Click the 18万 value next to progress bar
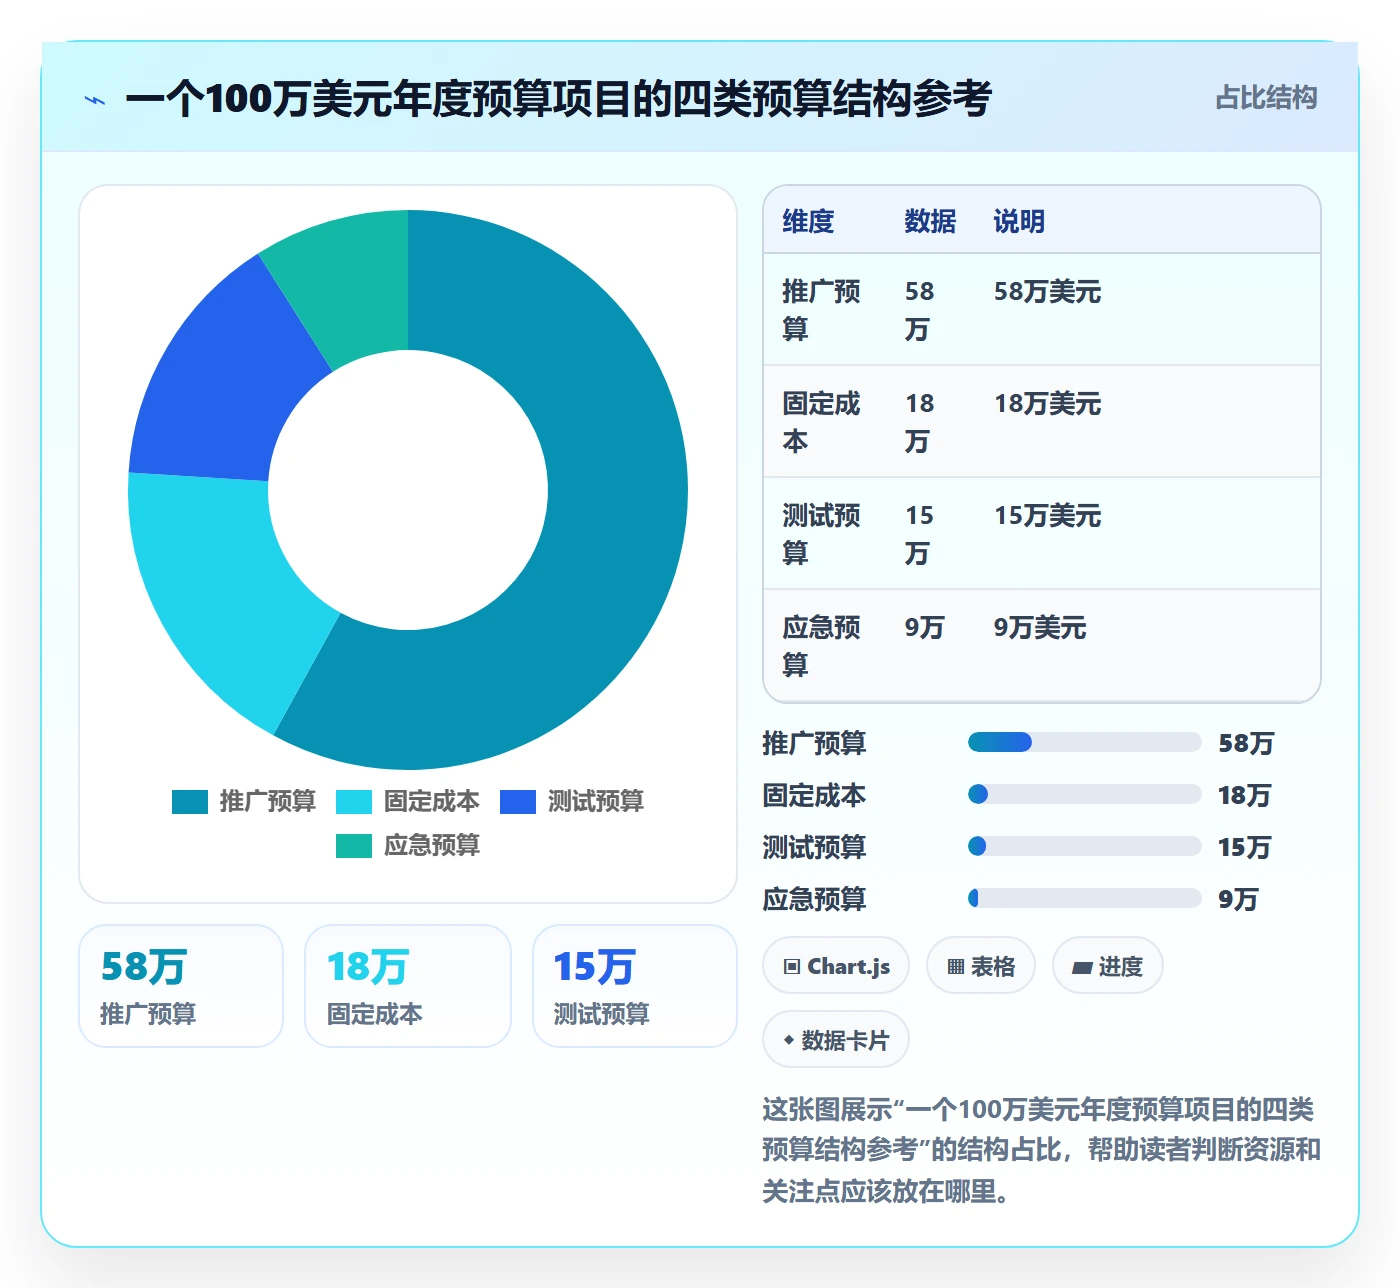Image resolution: width=1400 pixels, height=1288 pixels. 1244,796
